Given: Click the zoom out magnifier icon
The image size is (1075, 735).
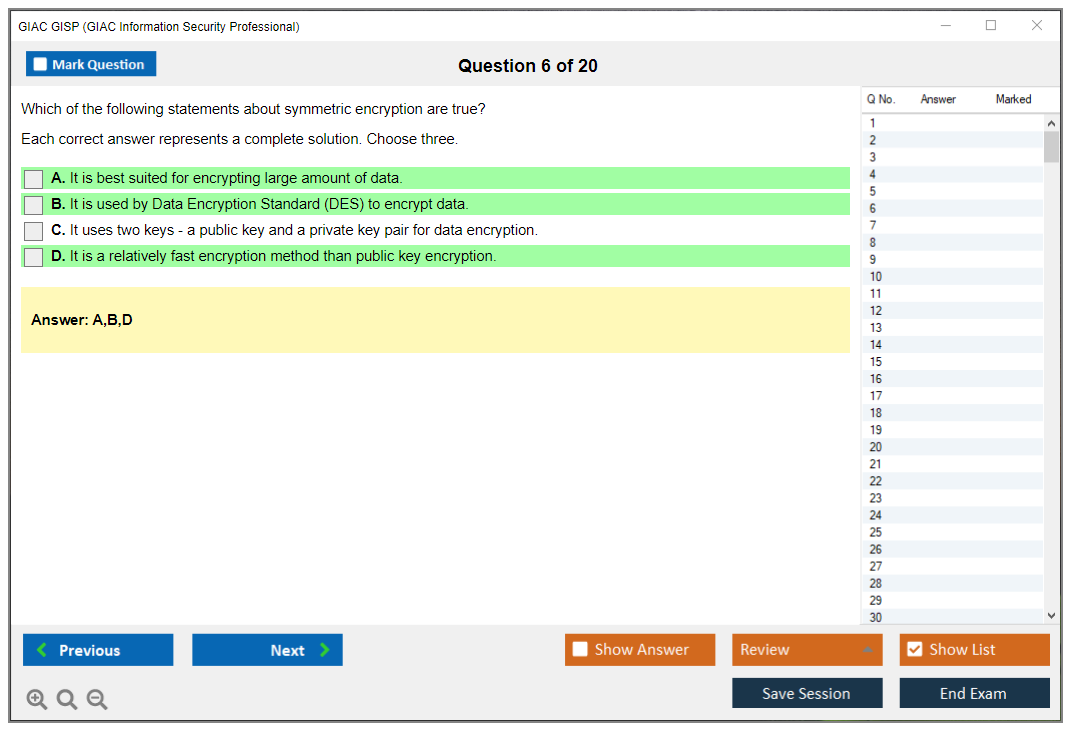Looking at the screenshot, I should tap(96, 699).
